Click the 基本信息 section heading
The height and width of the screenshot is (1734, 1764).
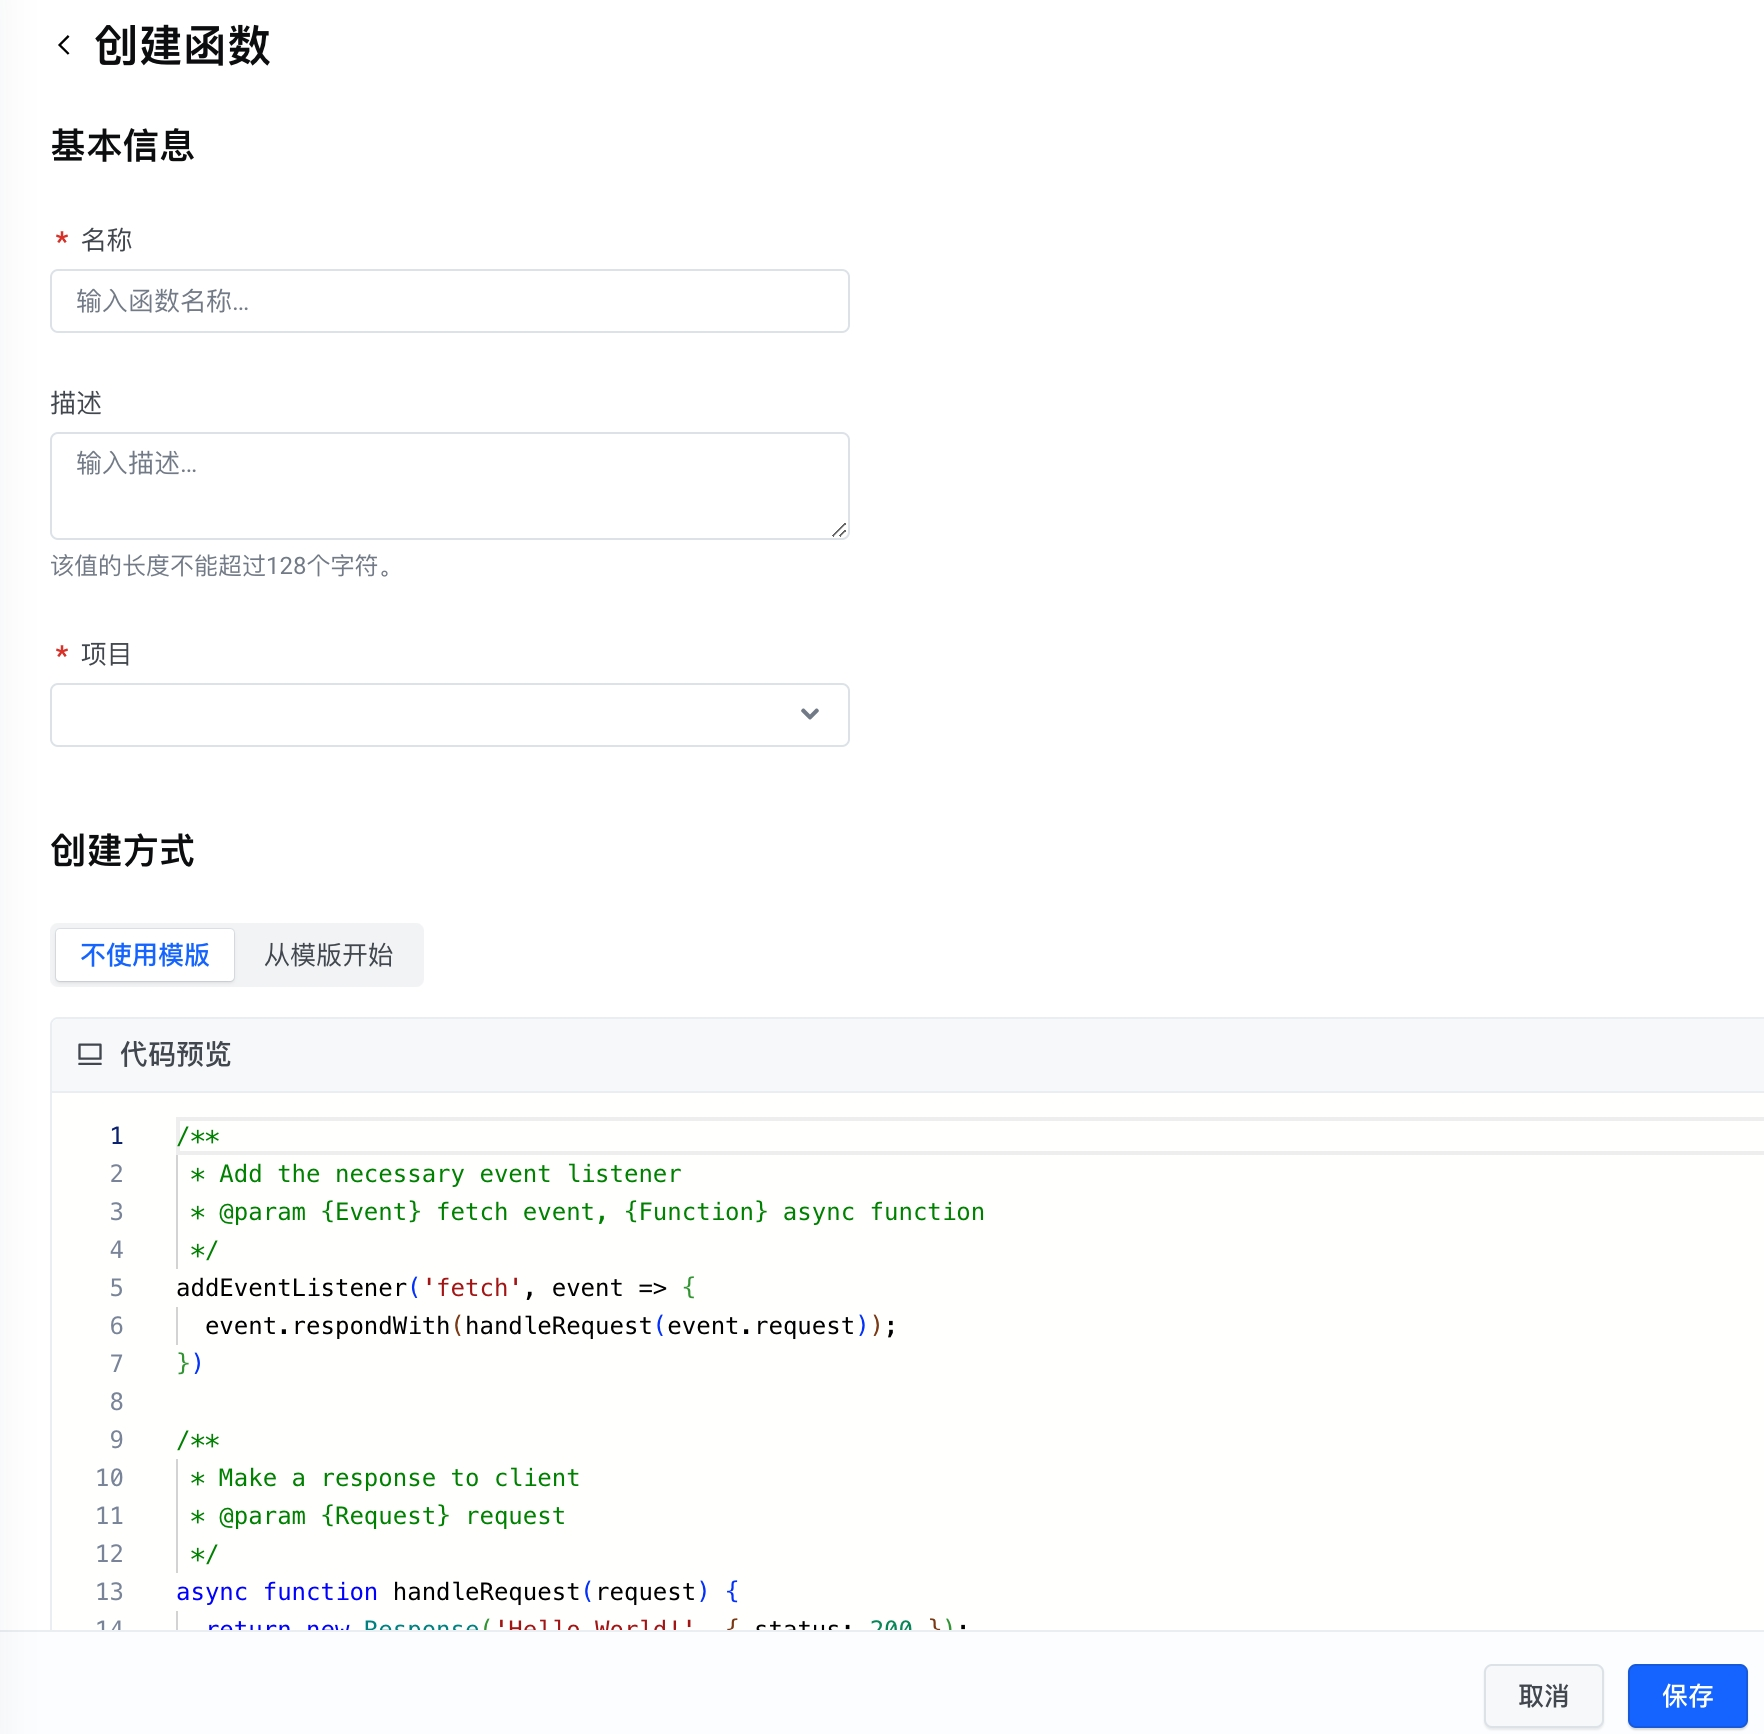(122, 146)
